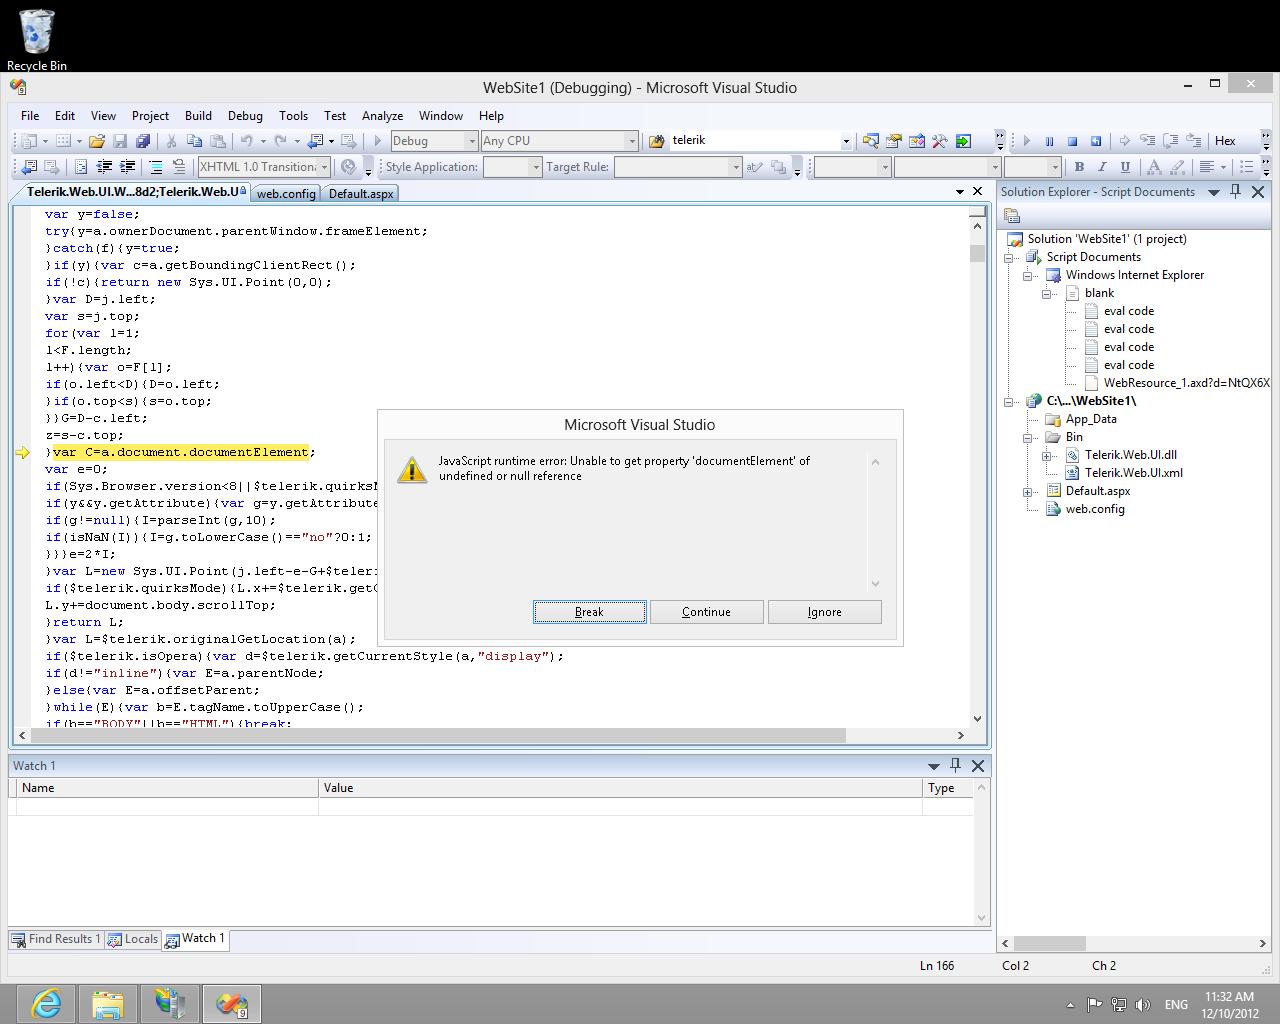Switch to the web.config tab
The width and height of the screenshot is (1280, 1024).
pos(285,193)
